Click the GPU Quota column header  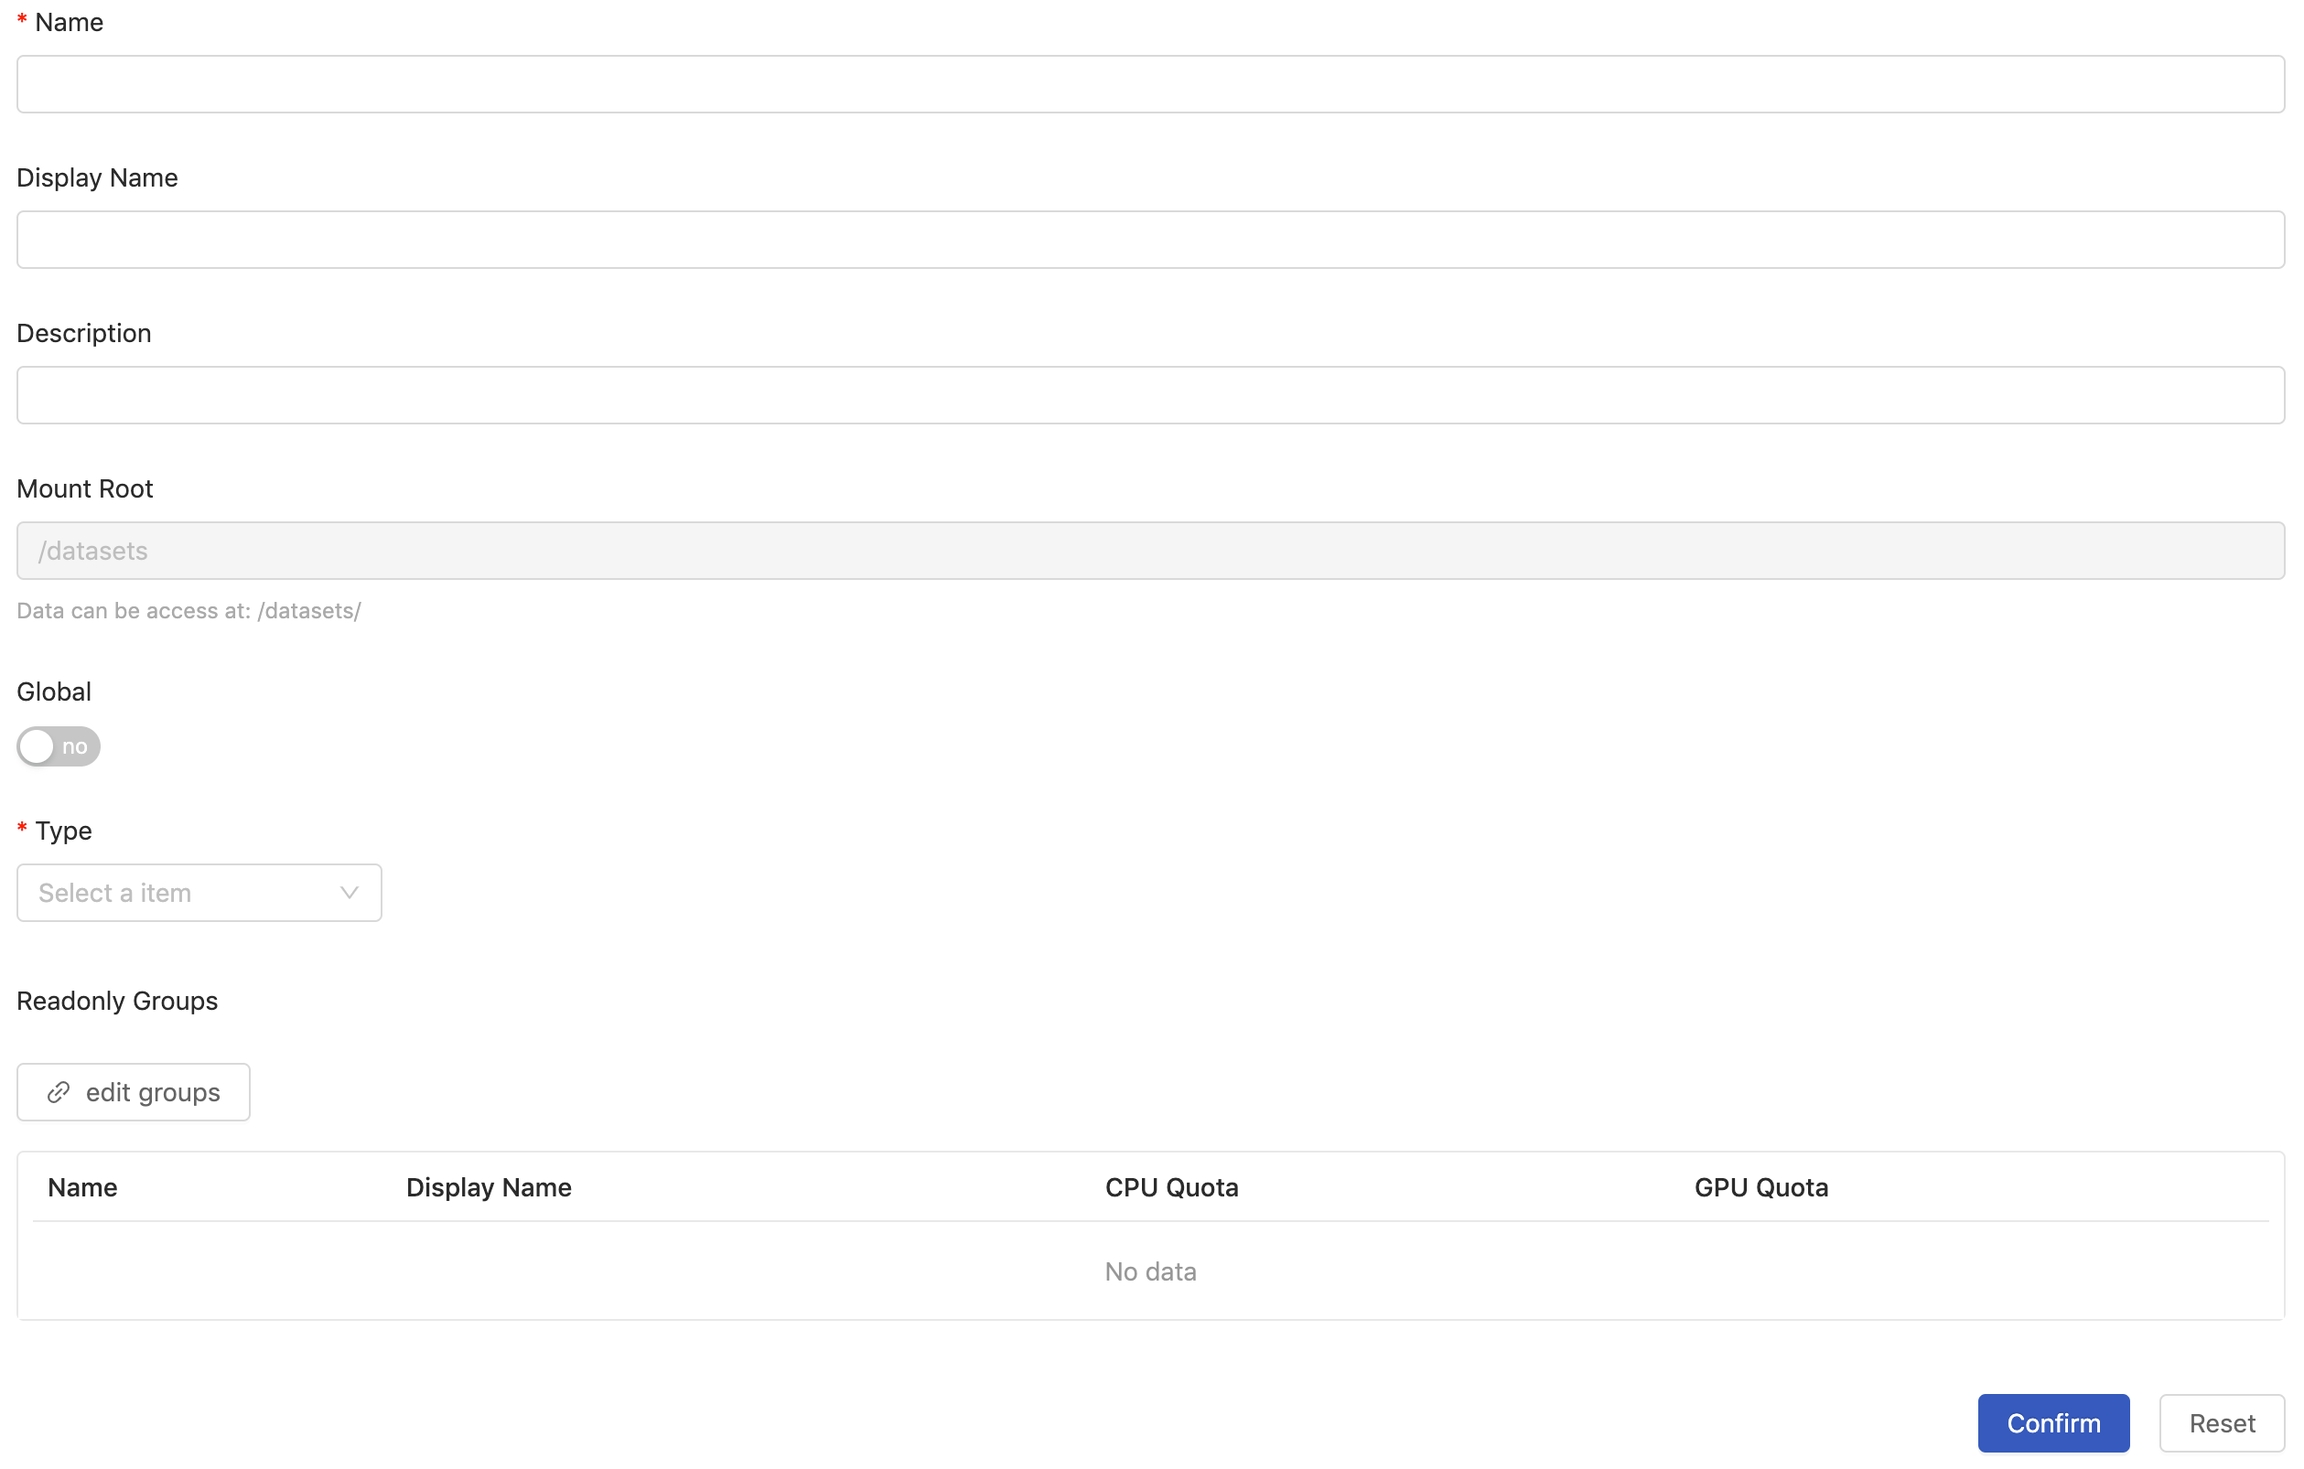tap(1761, 1187)
